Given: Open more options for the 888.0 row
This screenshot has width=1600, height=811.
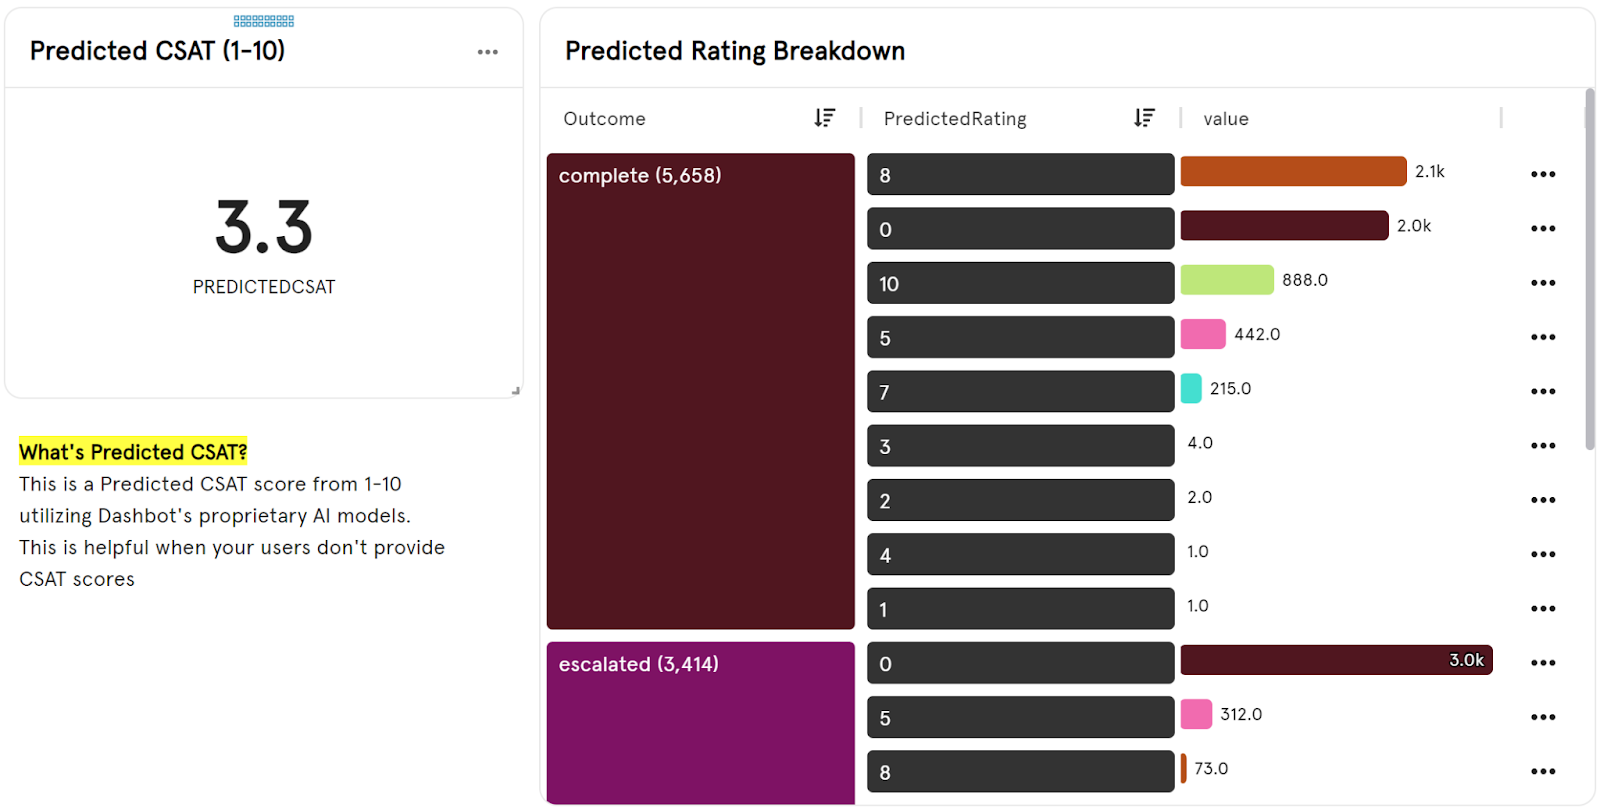Looking at the screenshot, I should tap(1543, 283).
